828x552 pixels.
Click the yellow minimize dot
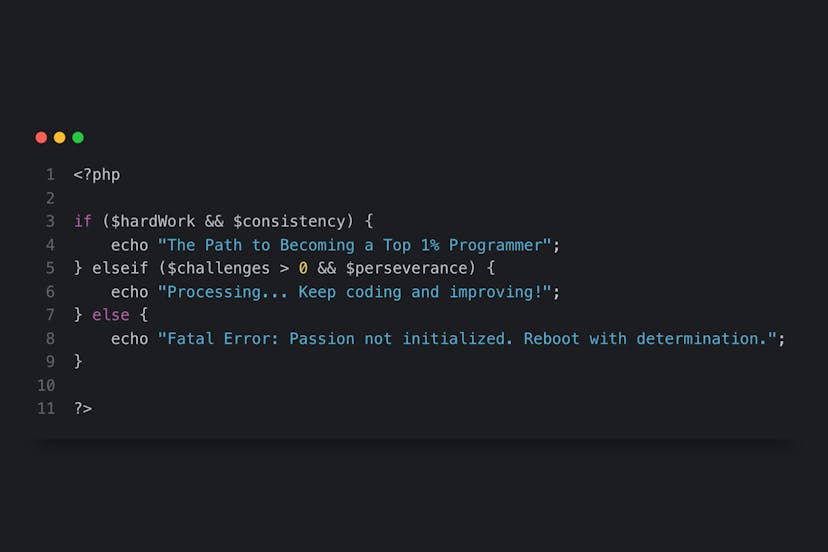pos(59,138)
